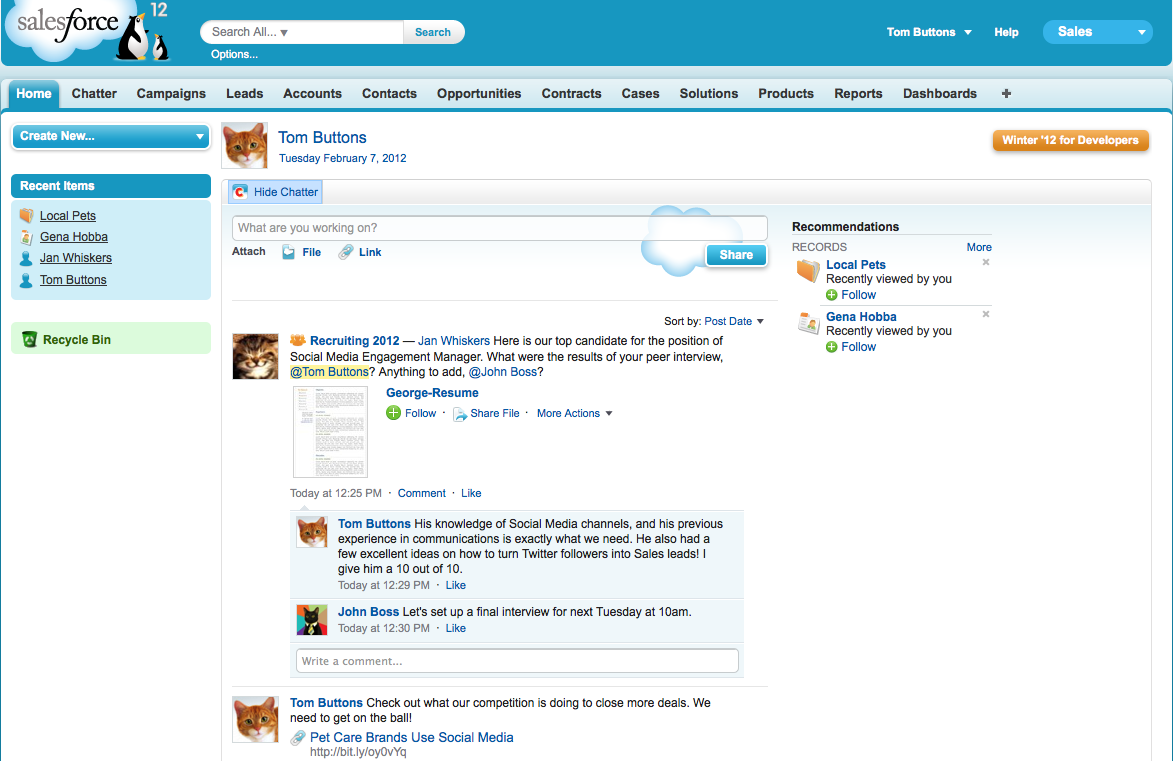1173x761 pixels.
Task: Open the George-Resume document thumbnail
Action: point(331,432)
